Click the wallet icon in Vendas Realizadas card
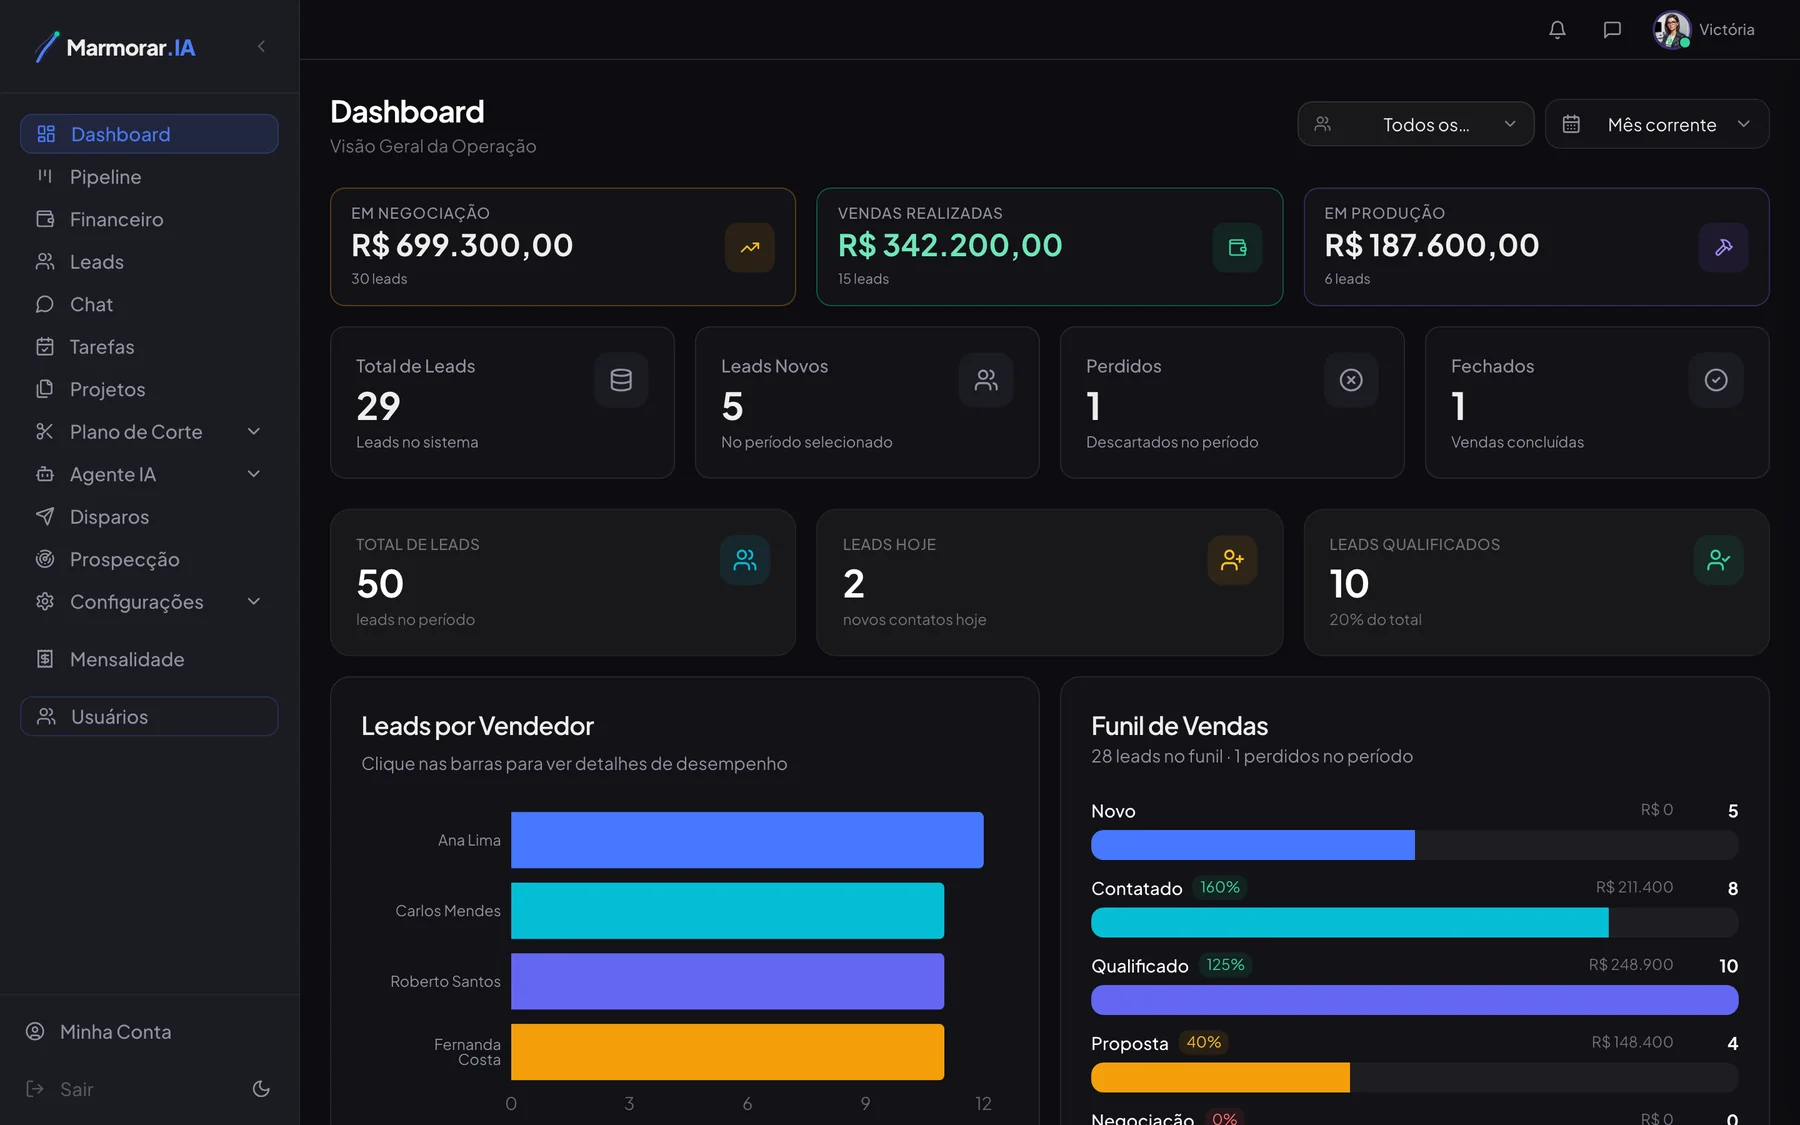The image size is (1800, 1125). click(x=1237, y=247)
